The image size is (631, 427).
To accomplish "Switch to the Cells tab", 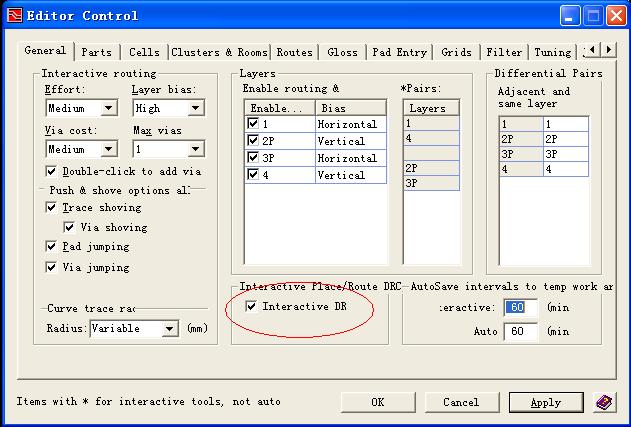I will coord(144,52).
